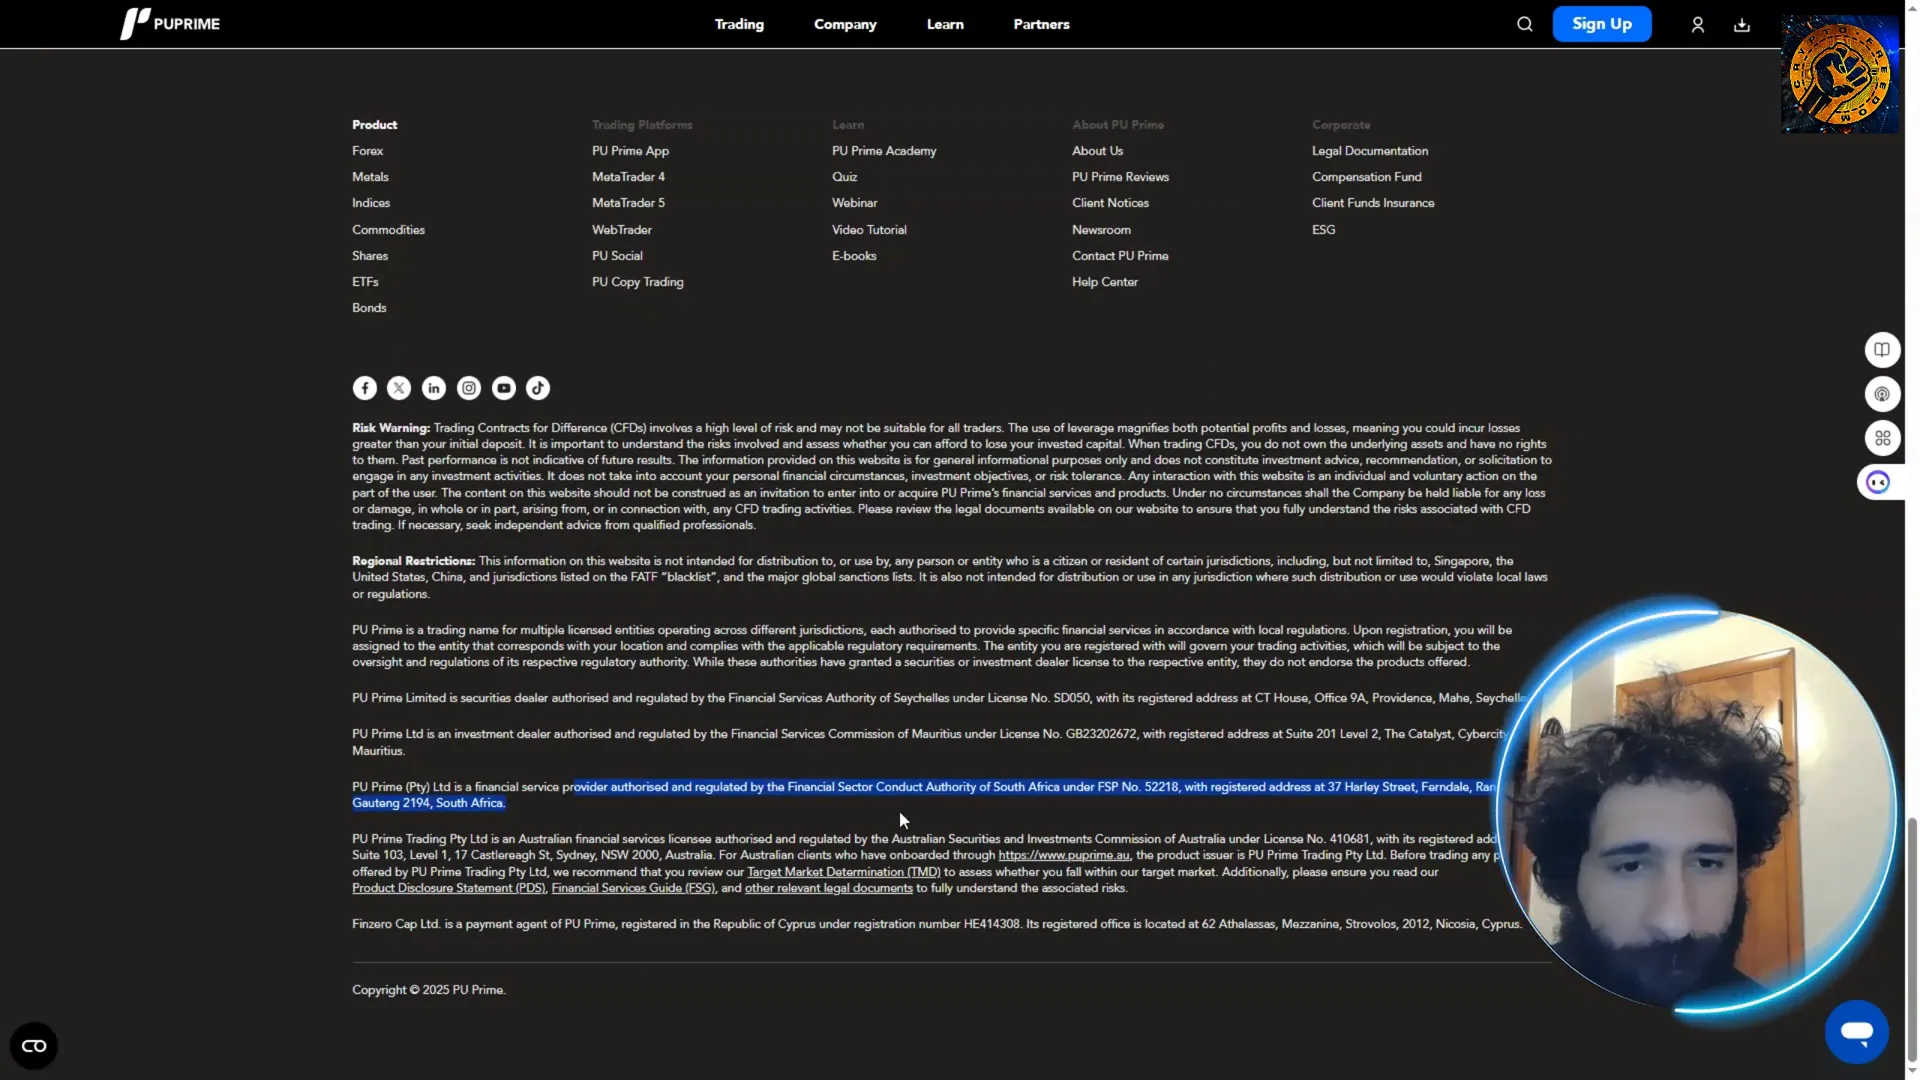Open the PU Prime Reviews link
This screenshot has width=1920, height=1080.
coord(1120,177)
